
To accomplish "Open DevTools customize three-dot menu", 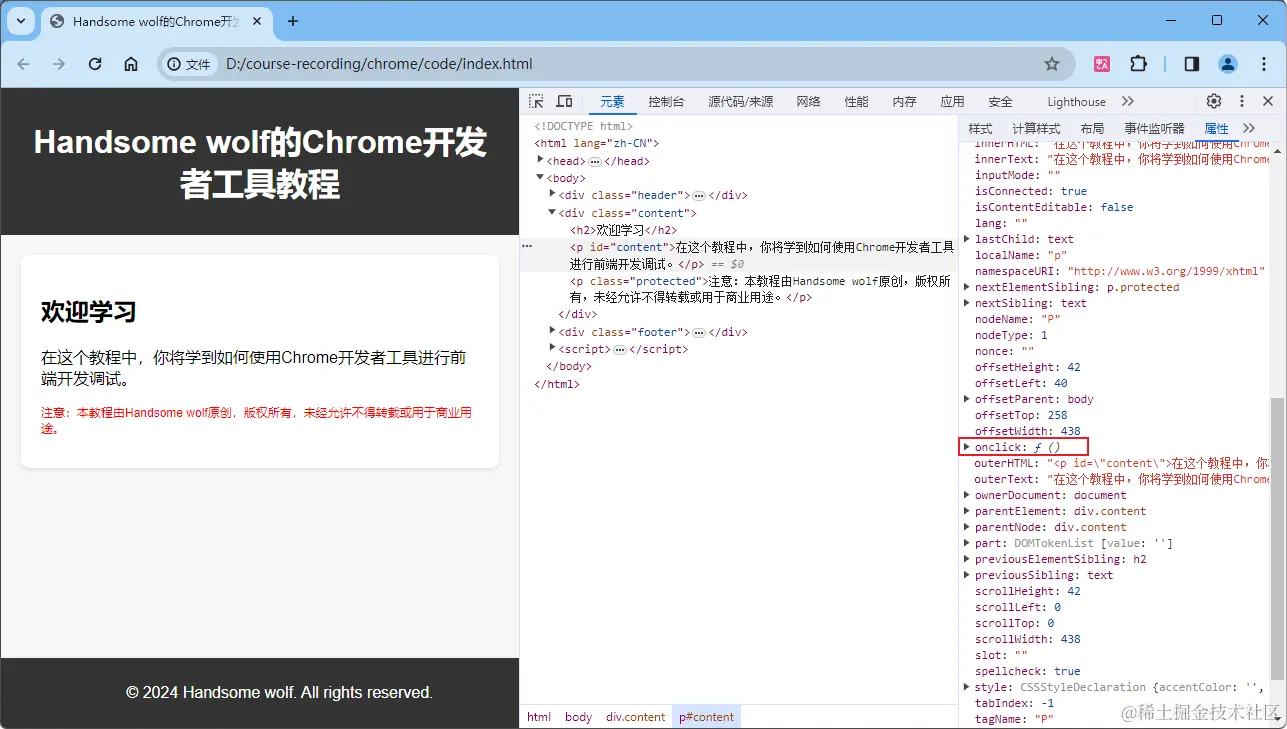I will (1242, 101).
